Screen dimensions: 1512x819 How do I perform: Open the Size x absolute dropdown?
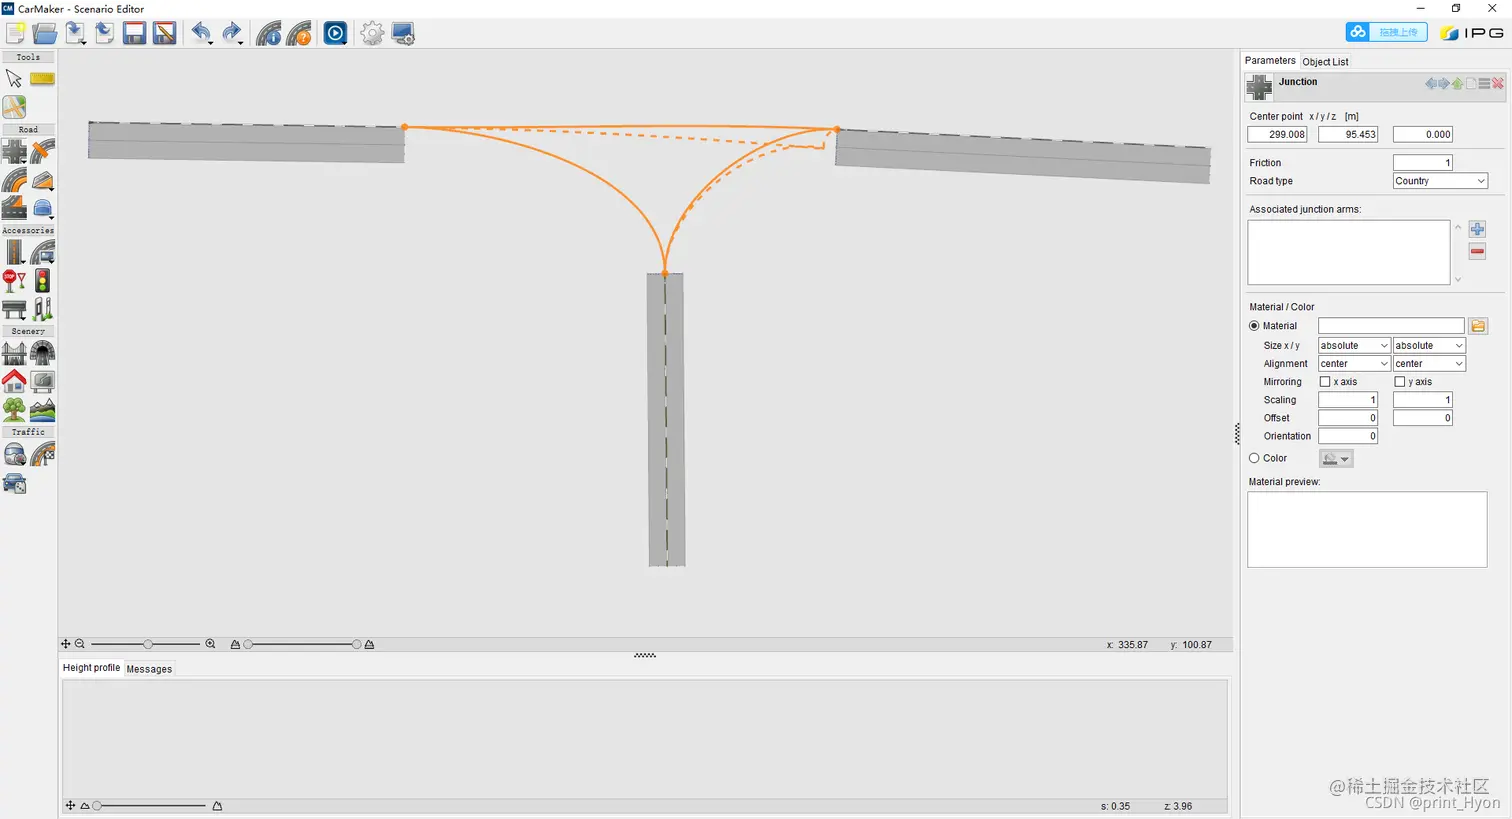[x=1354, y=346]
